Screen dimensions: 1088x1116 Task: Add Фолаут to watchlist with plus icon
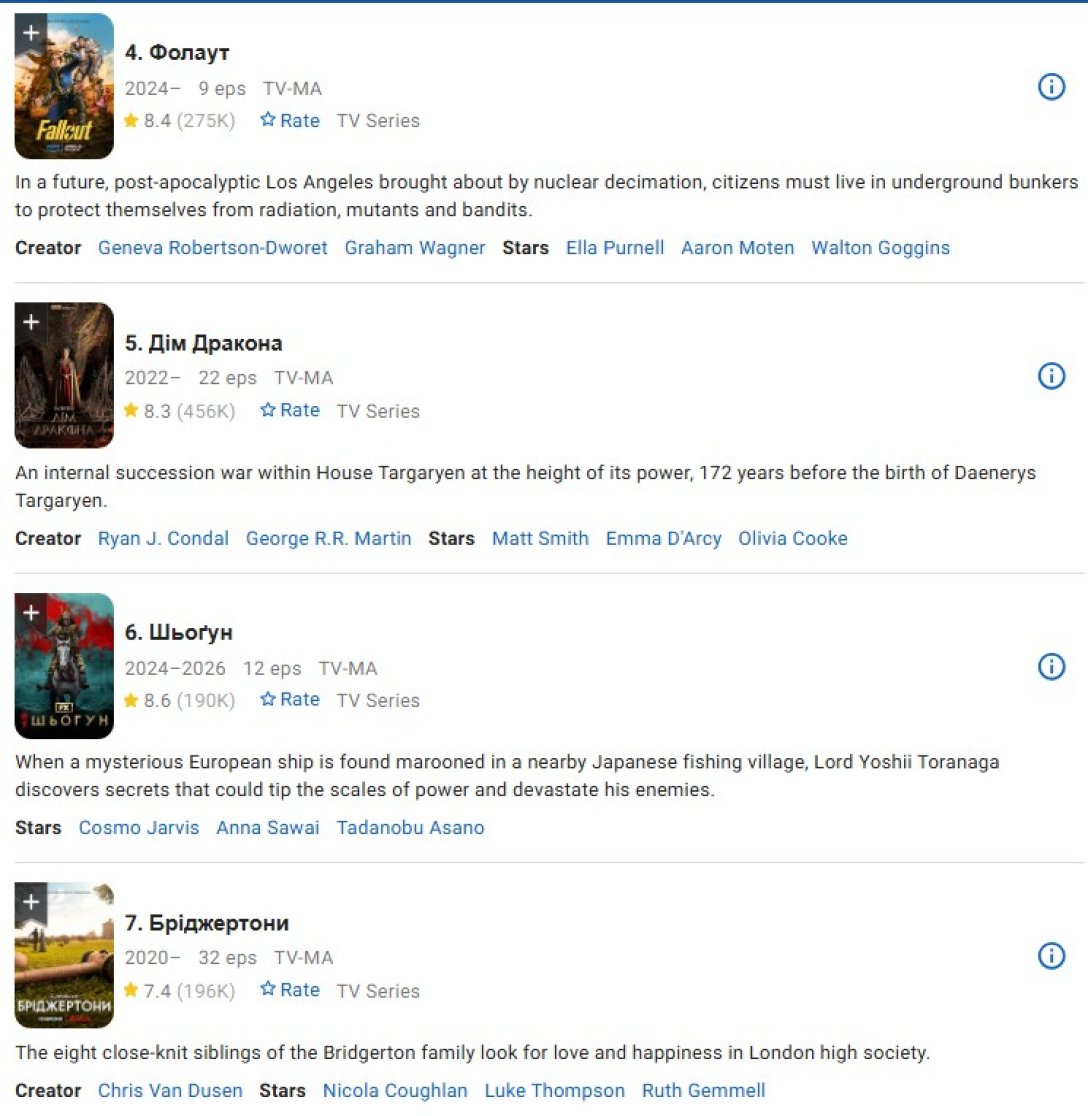click(x=31, y=33)
